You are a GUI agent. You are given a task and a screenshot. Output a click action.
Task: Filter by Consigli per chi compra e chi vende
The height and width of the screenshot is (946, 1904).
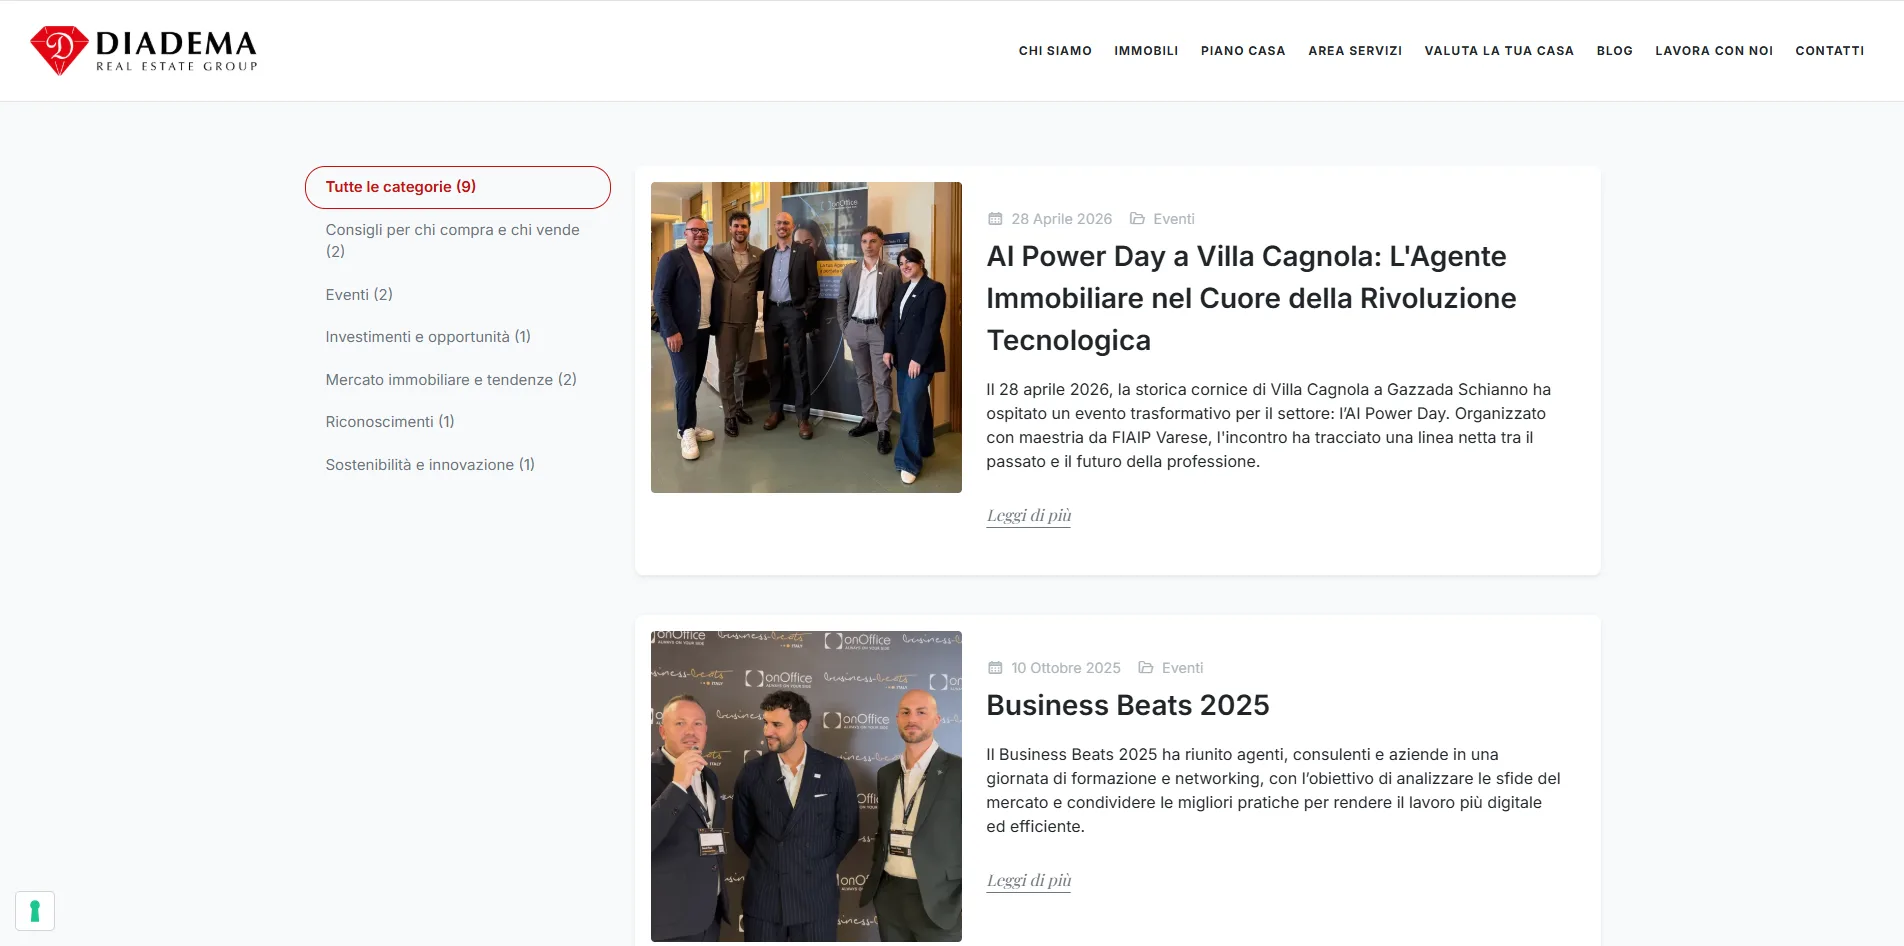pos(458,241)
